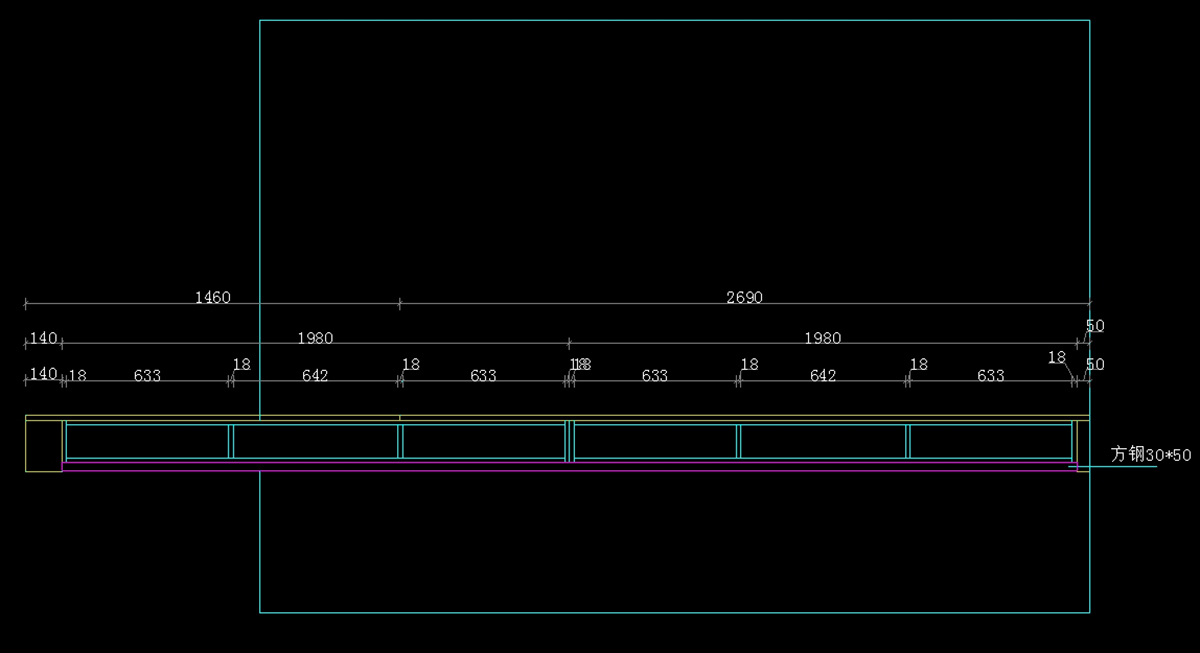This screenshot has width=1200, height=653.
Task: Select the 633 dimension just left of center
Action: tap(483, 376)
